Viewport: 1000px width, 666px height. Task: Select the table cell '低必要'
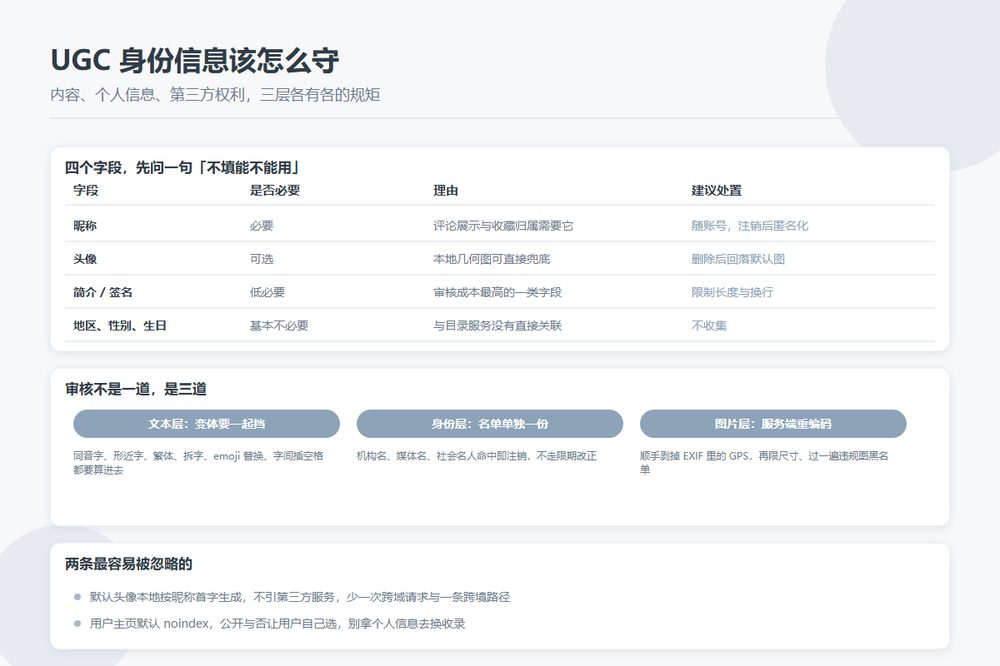coord(267,292)
